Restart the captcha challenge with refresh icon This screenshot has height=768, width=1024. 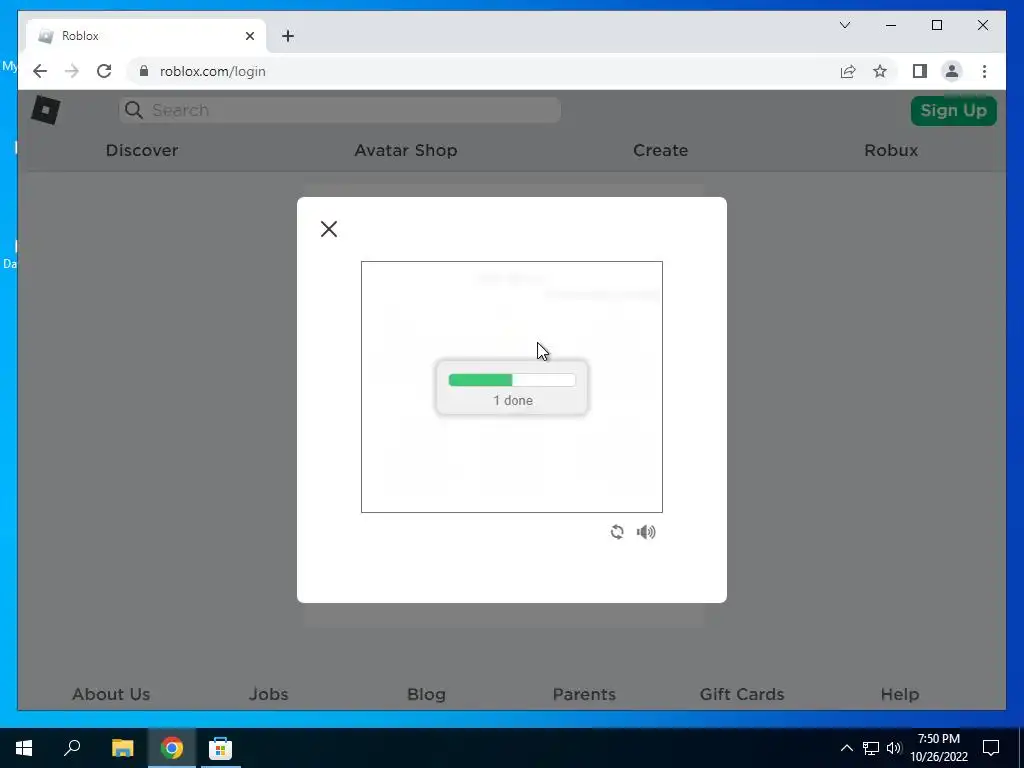(x=617, y=532)
